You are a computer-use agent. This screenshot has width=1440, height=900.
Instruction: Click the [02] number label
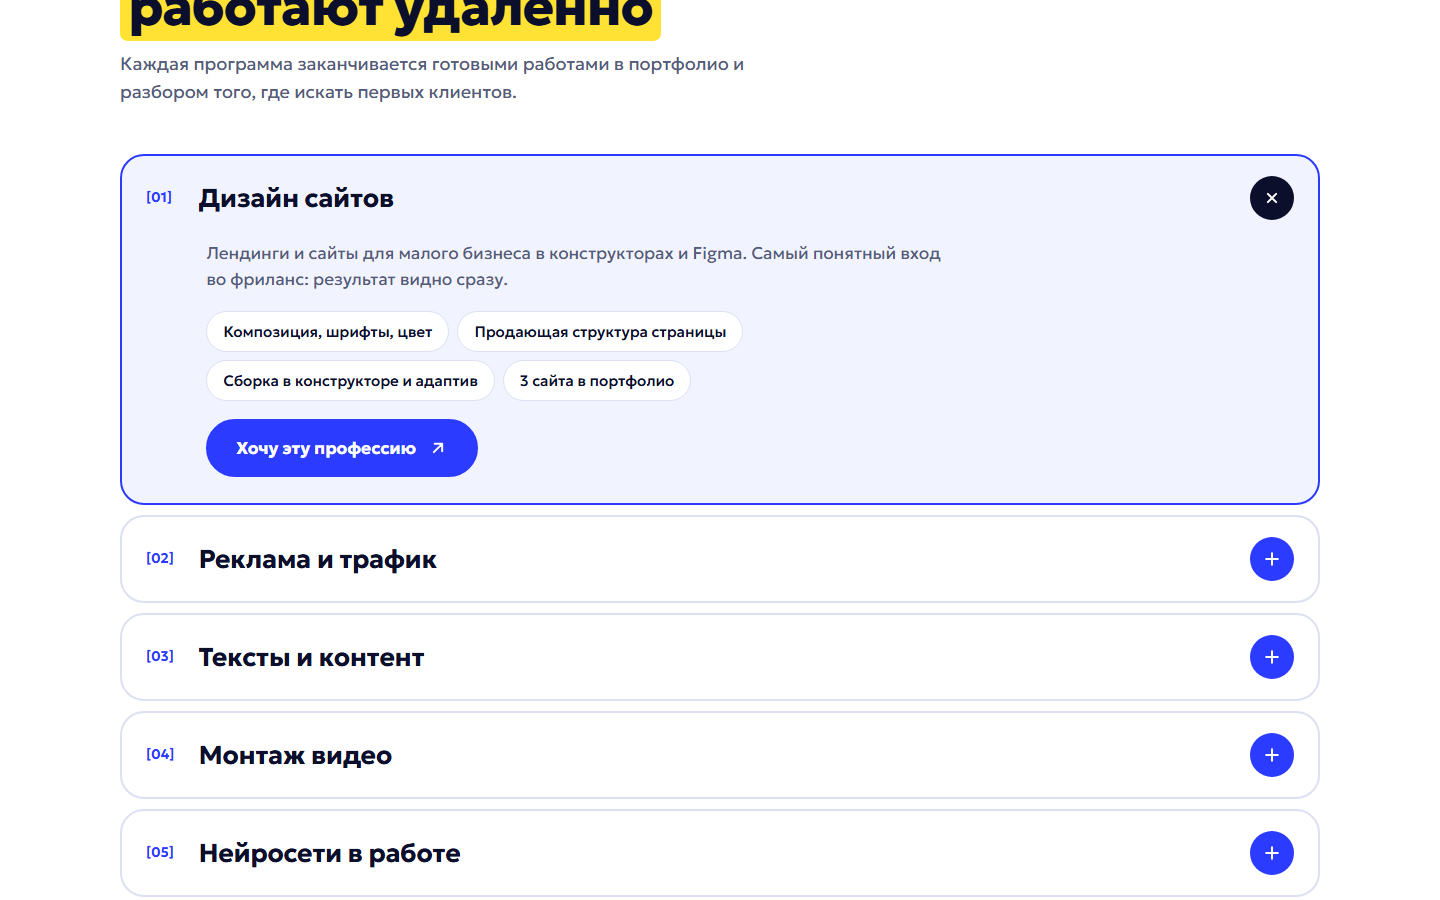[160, 558]
